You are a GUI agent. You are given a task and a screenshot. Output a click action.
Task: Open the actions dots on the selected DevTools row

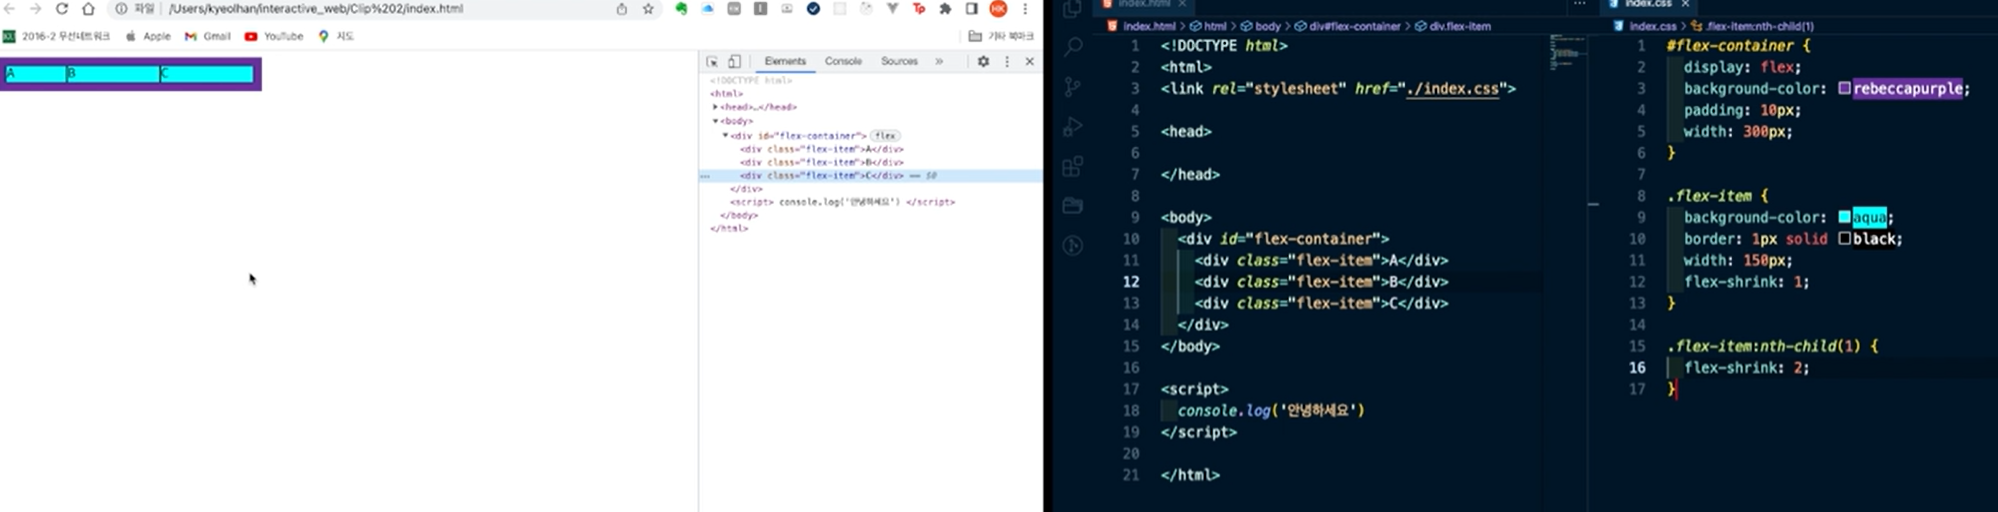pyautogui.click(x=705, y=176)
